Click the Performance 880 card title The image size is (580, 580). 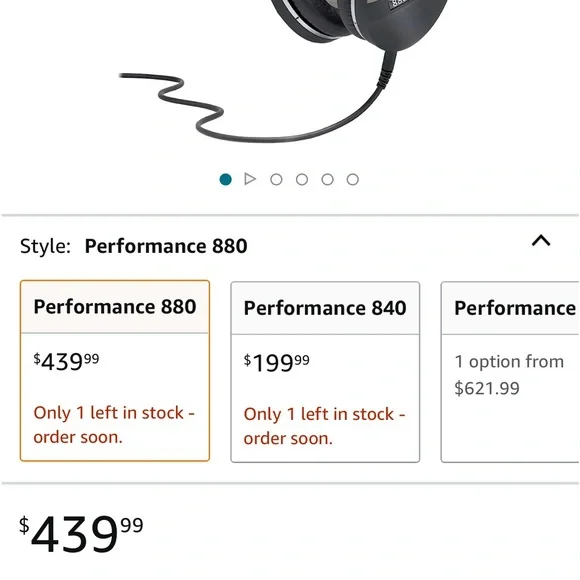tap(115, 307)
